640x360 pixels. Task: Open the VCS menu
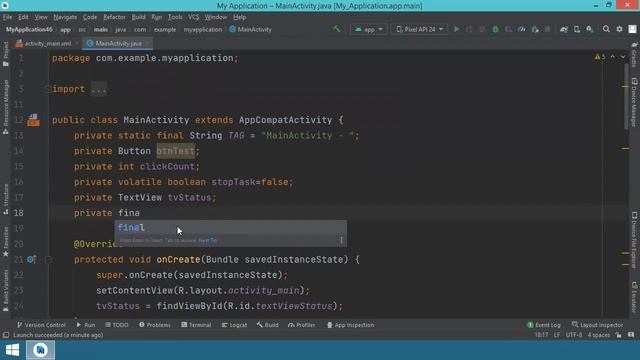point(193,17)
